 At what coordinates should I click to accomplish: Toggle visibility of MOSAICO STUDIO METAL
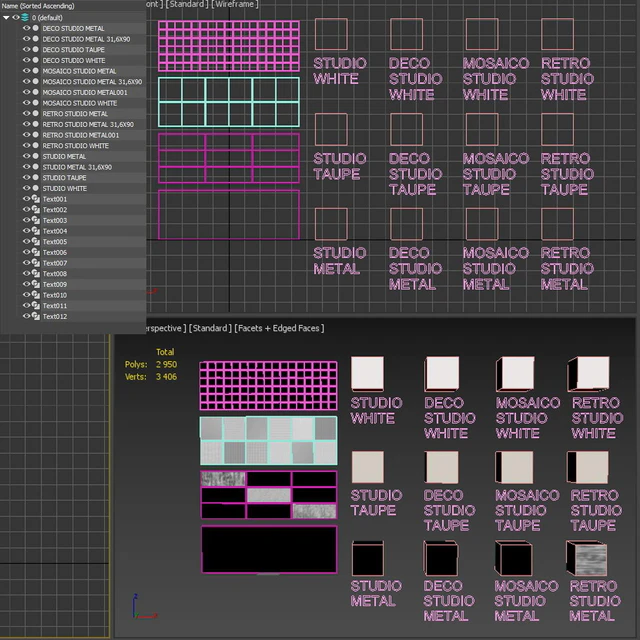pos(27,71)
